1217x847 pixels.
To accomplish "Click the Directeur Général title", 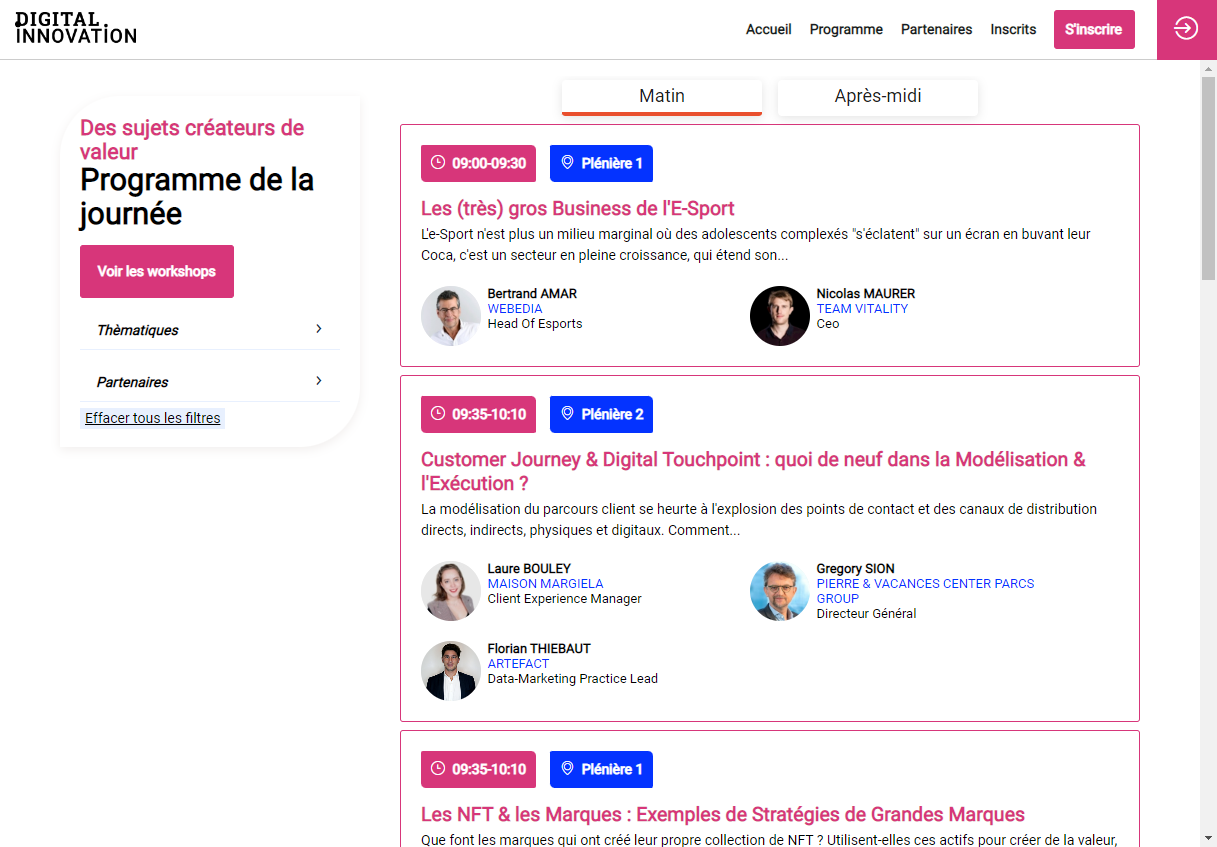I will click(867, 614).
